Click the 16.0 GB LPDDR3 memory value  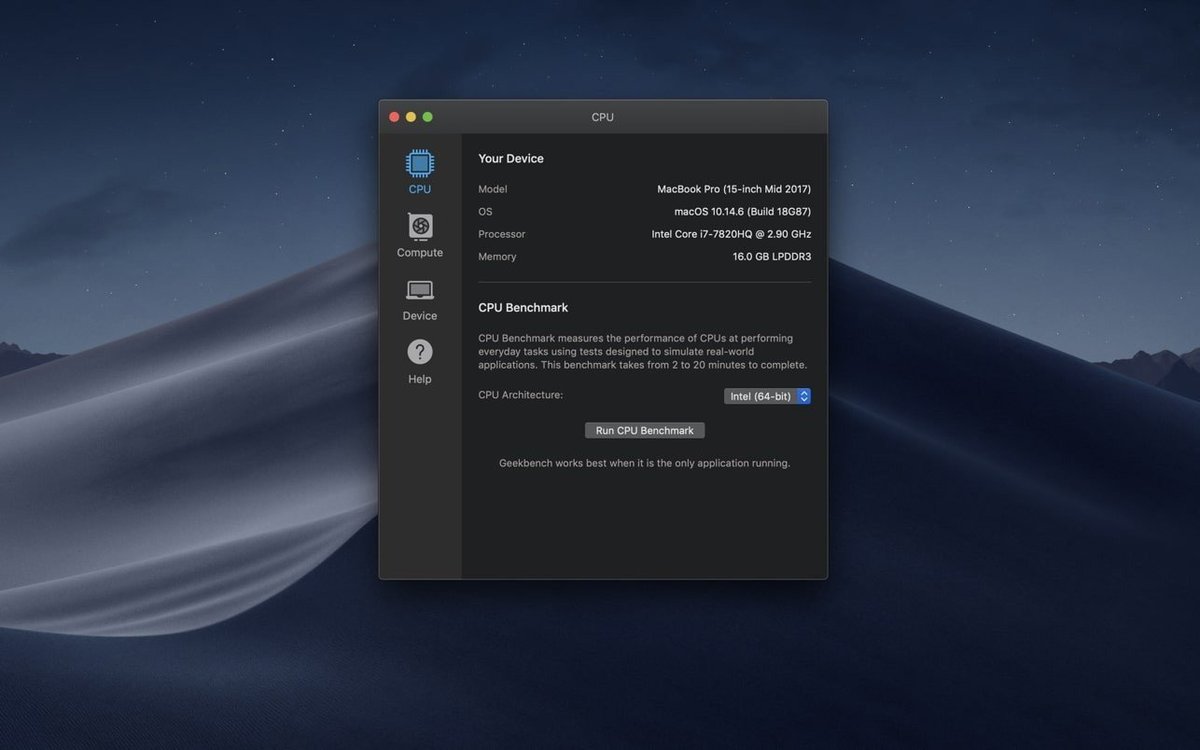771,257
